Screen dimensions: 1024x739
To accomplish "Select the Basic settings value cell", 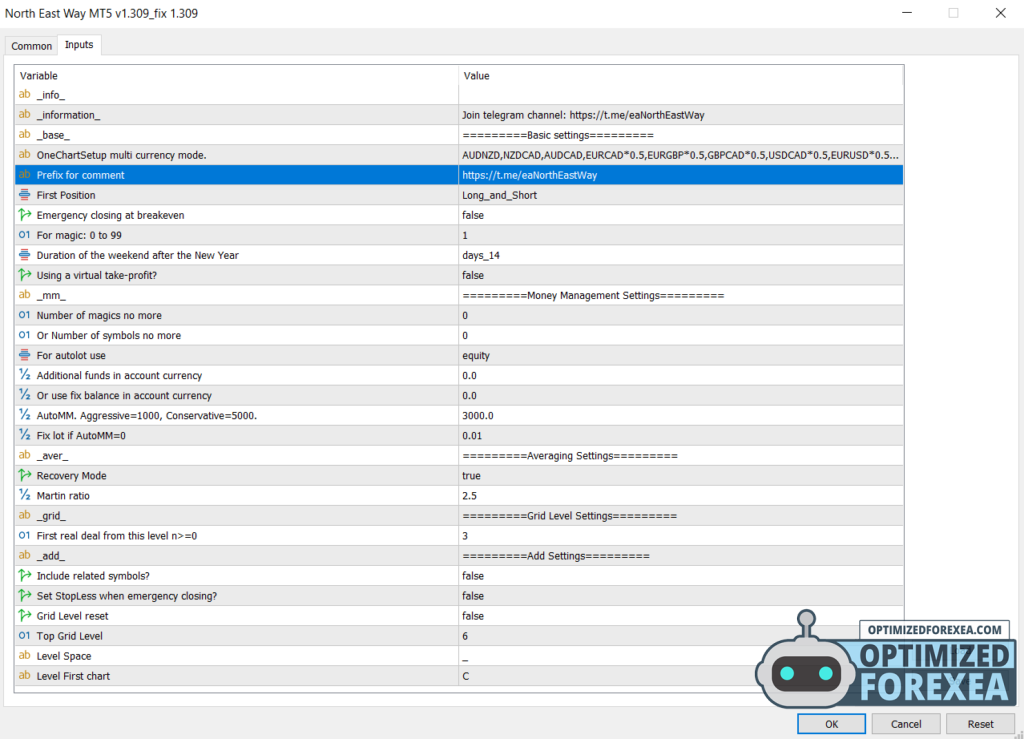I will click(681, 135).
